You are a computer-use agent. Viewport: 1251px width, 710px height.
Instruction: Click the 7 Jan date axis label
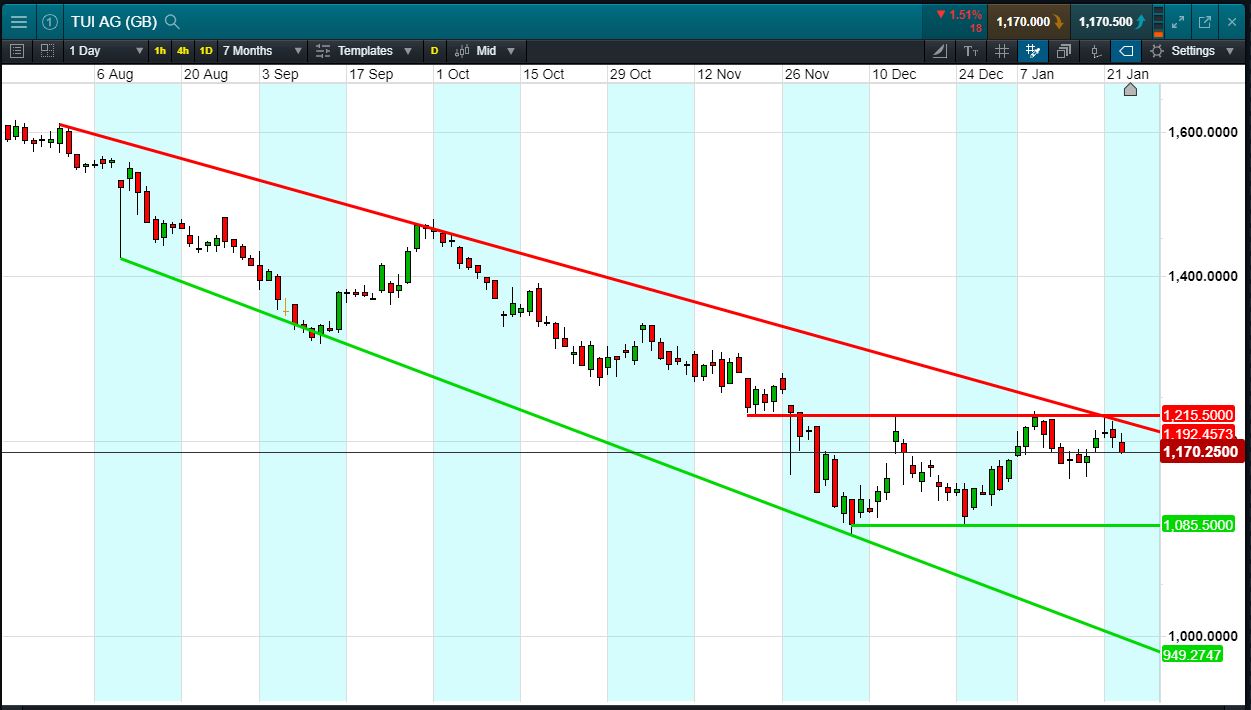[x=1036, y=75]
